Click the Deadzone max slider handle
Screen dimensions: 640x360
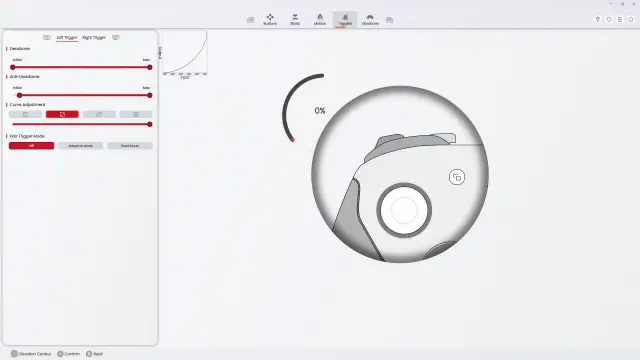point(150,67)
